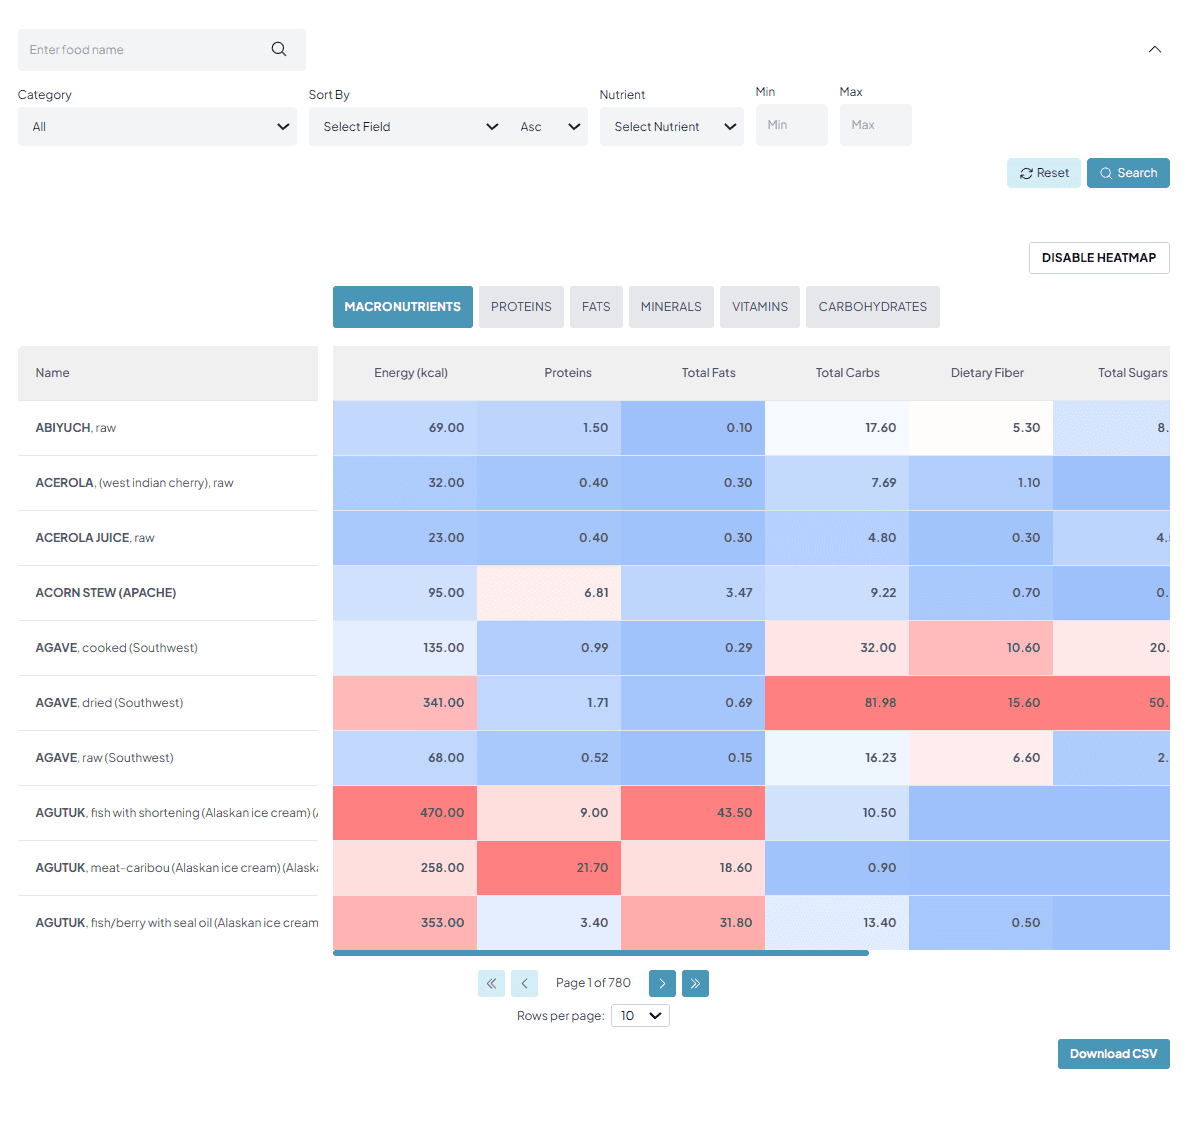Switch to the Minerals tab
The width and height of the screenshot is (1191, 1125).
tap(671, 308)
